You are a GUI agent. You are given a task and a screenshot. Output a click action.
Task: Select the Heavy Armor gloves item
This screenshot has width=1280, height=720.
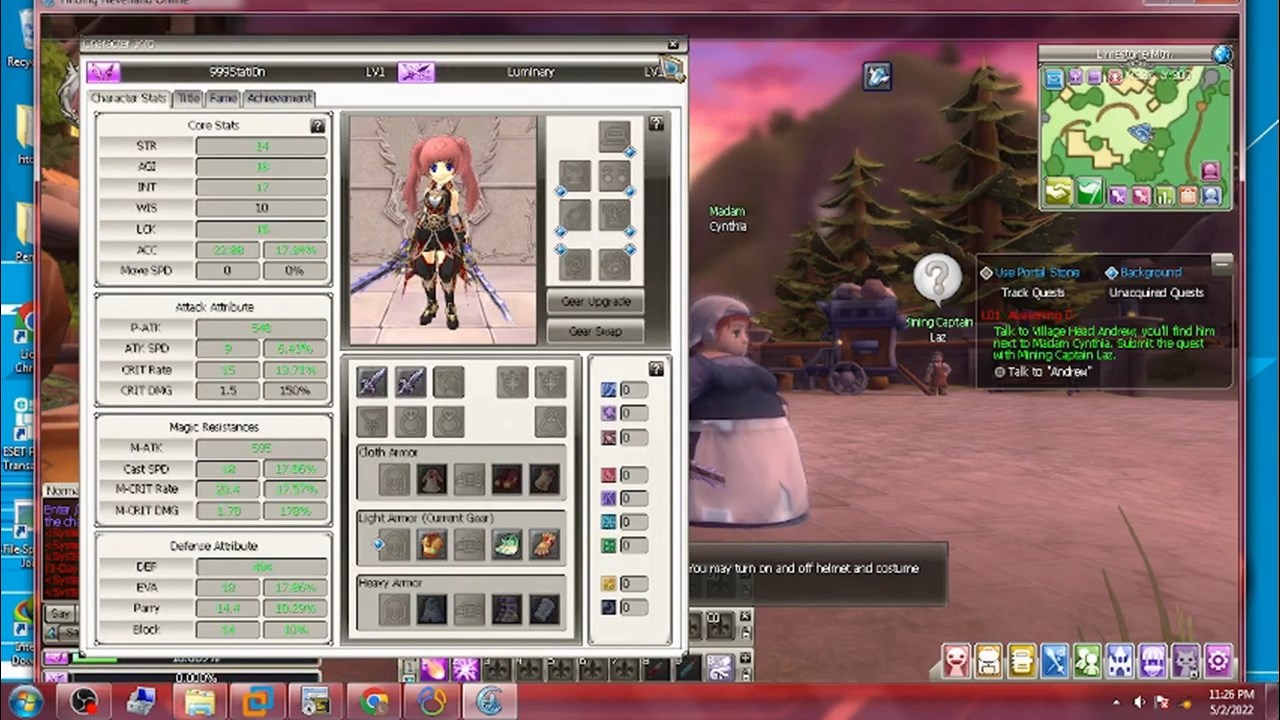coord(544,609)
